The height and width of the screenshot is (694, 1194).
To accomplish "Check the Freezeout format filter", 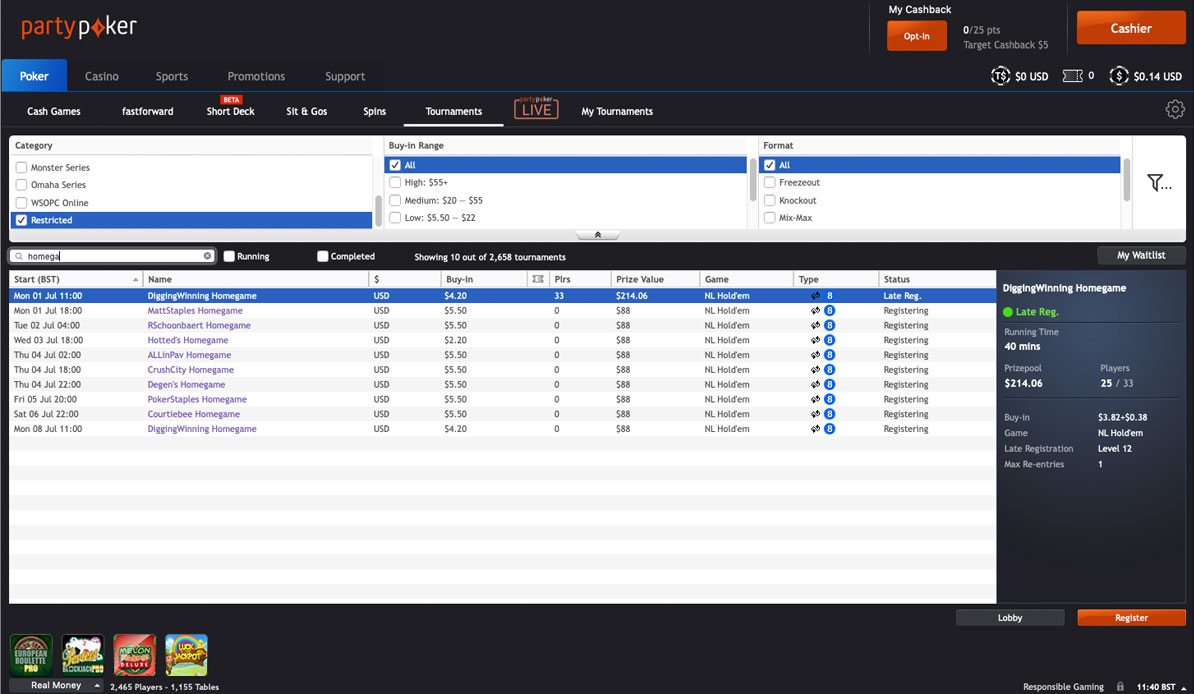I will (x=769, y=183).
